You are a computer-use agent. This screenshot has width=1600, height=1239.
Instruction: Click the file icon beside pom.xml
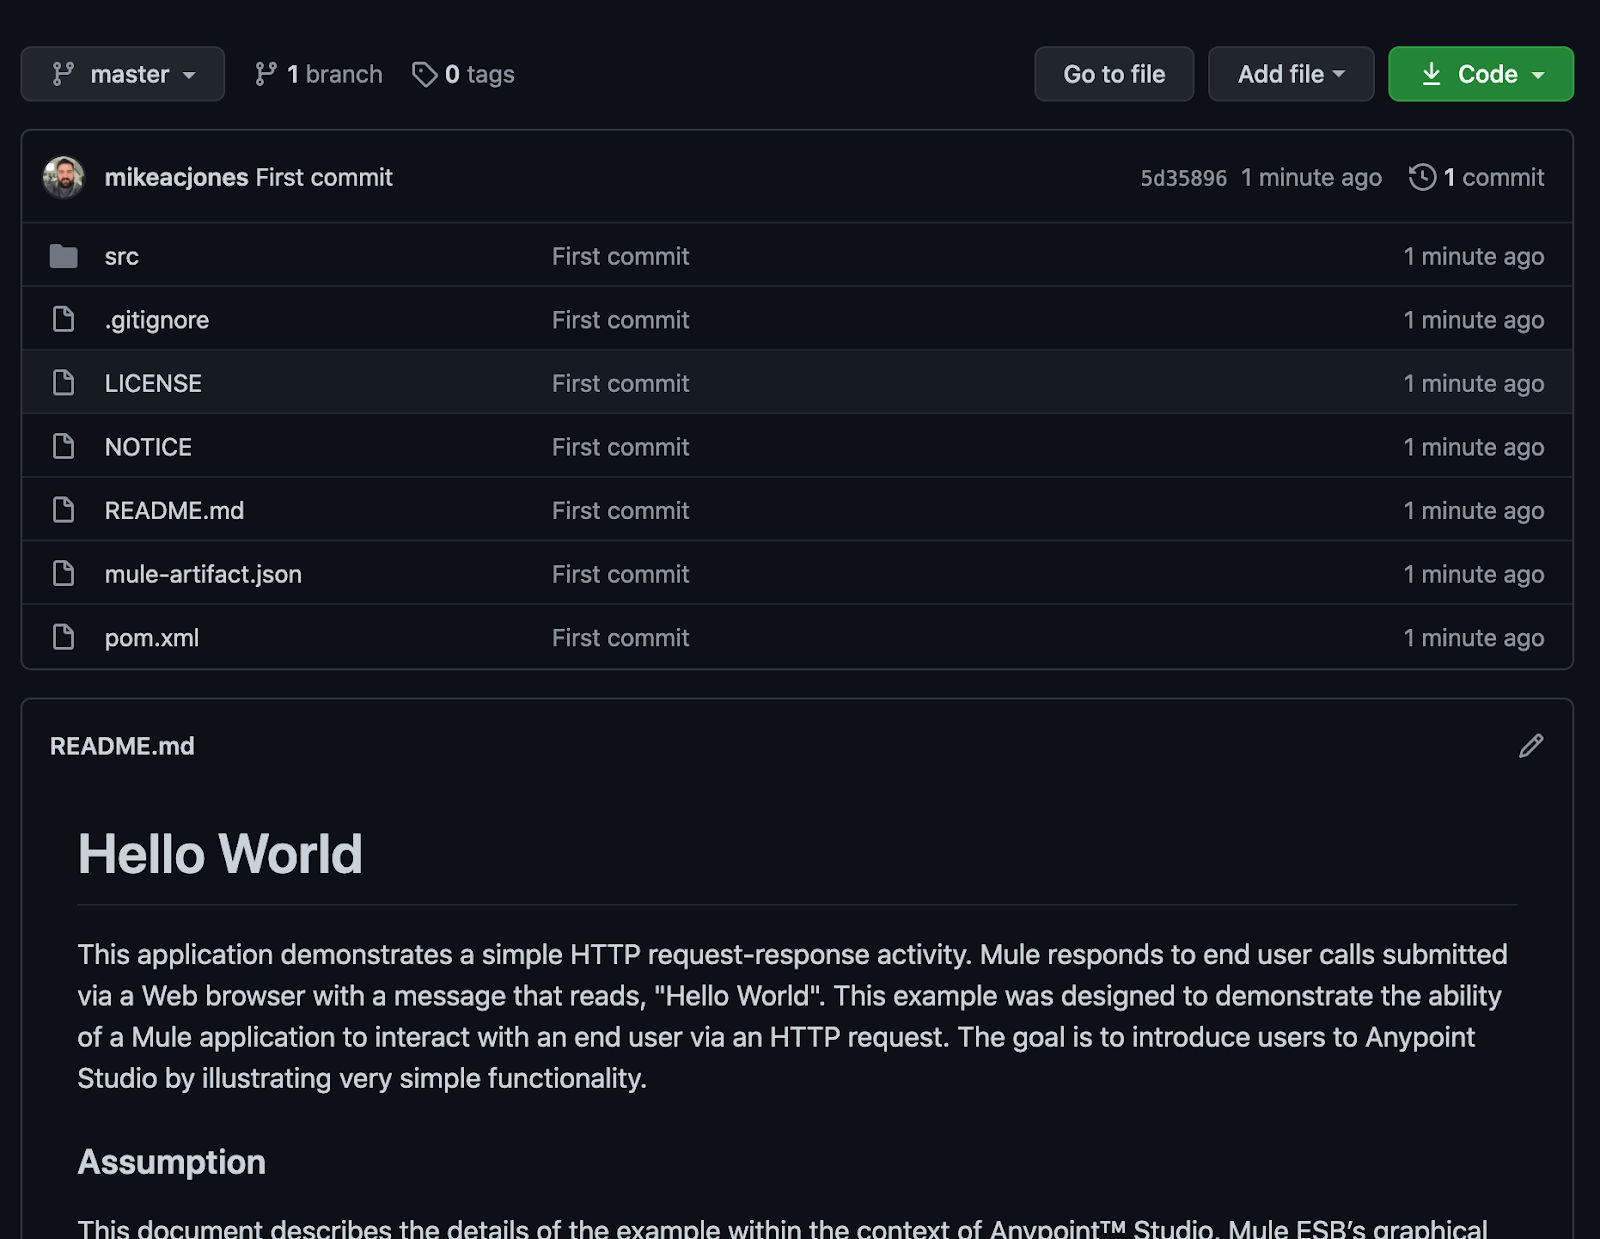63,638
